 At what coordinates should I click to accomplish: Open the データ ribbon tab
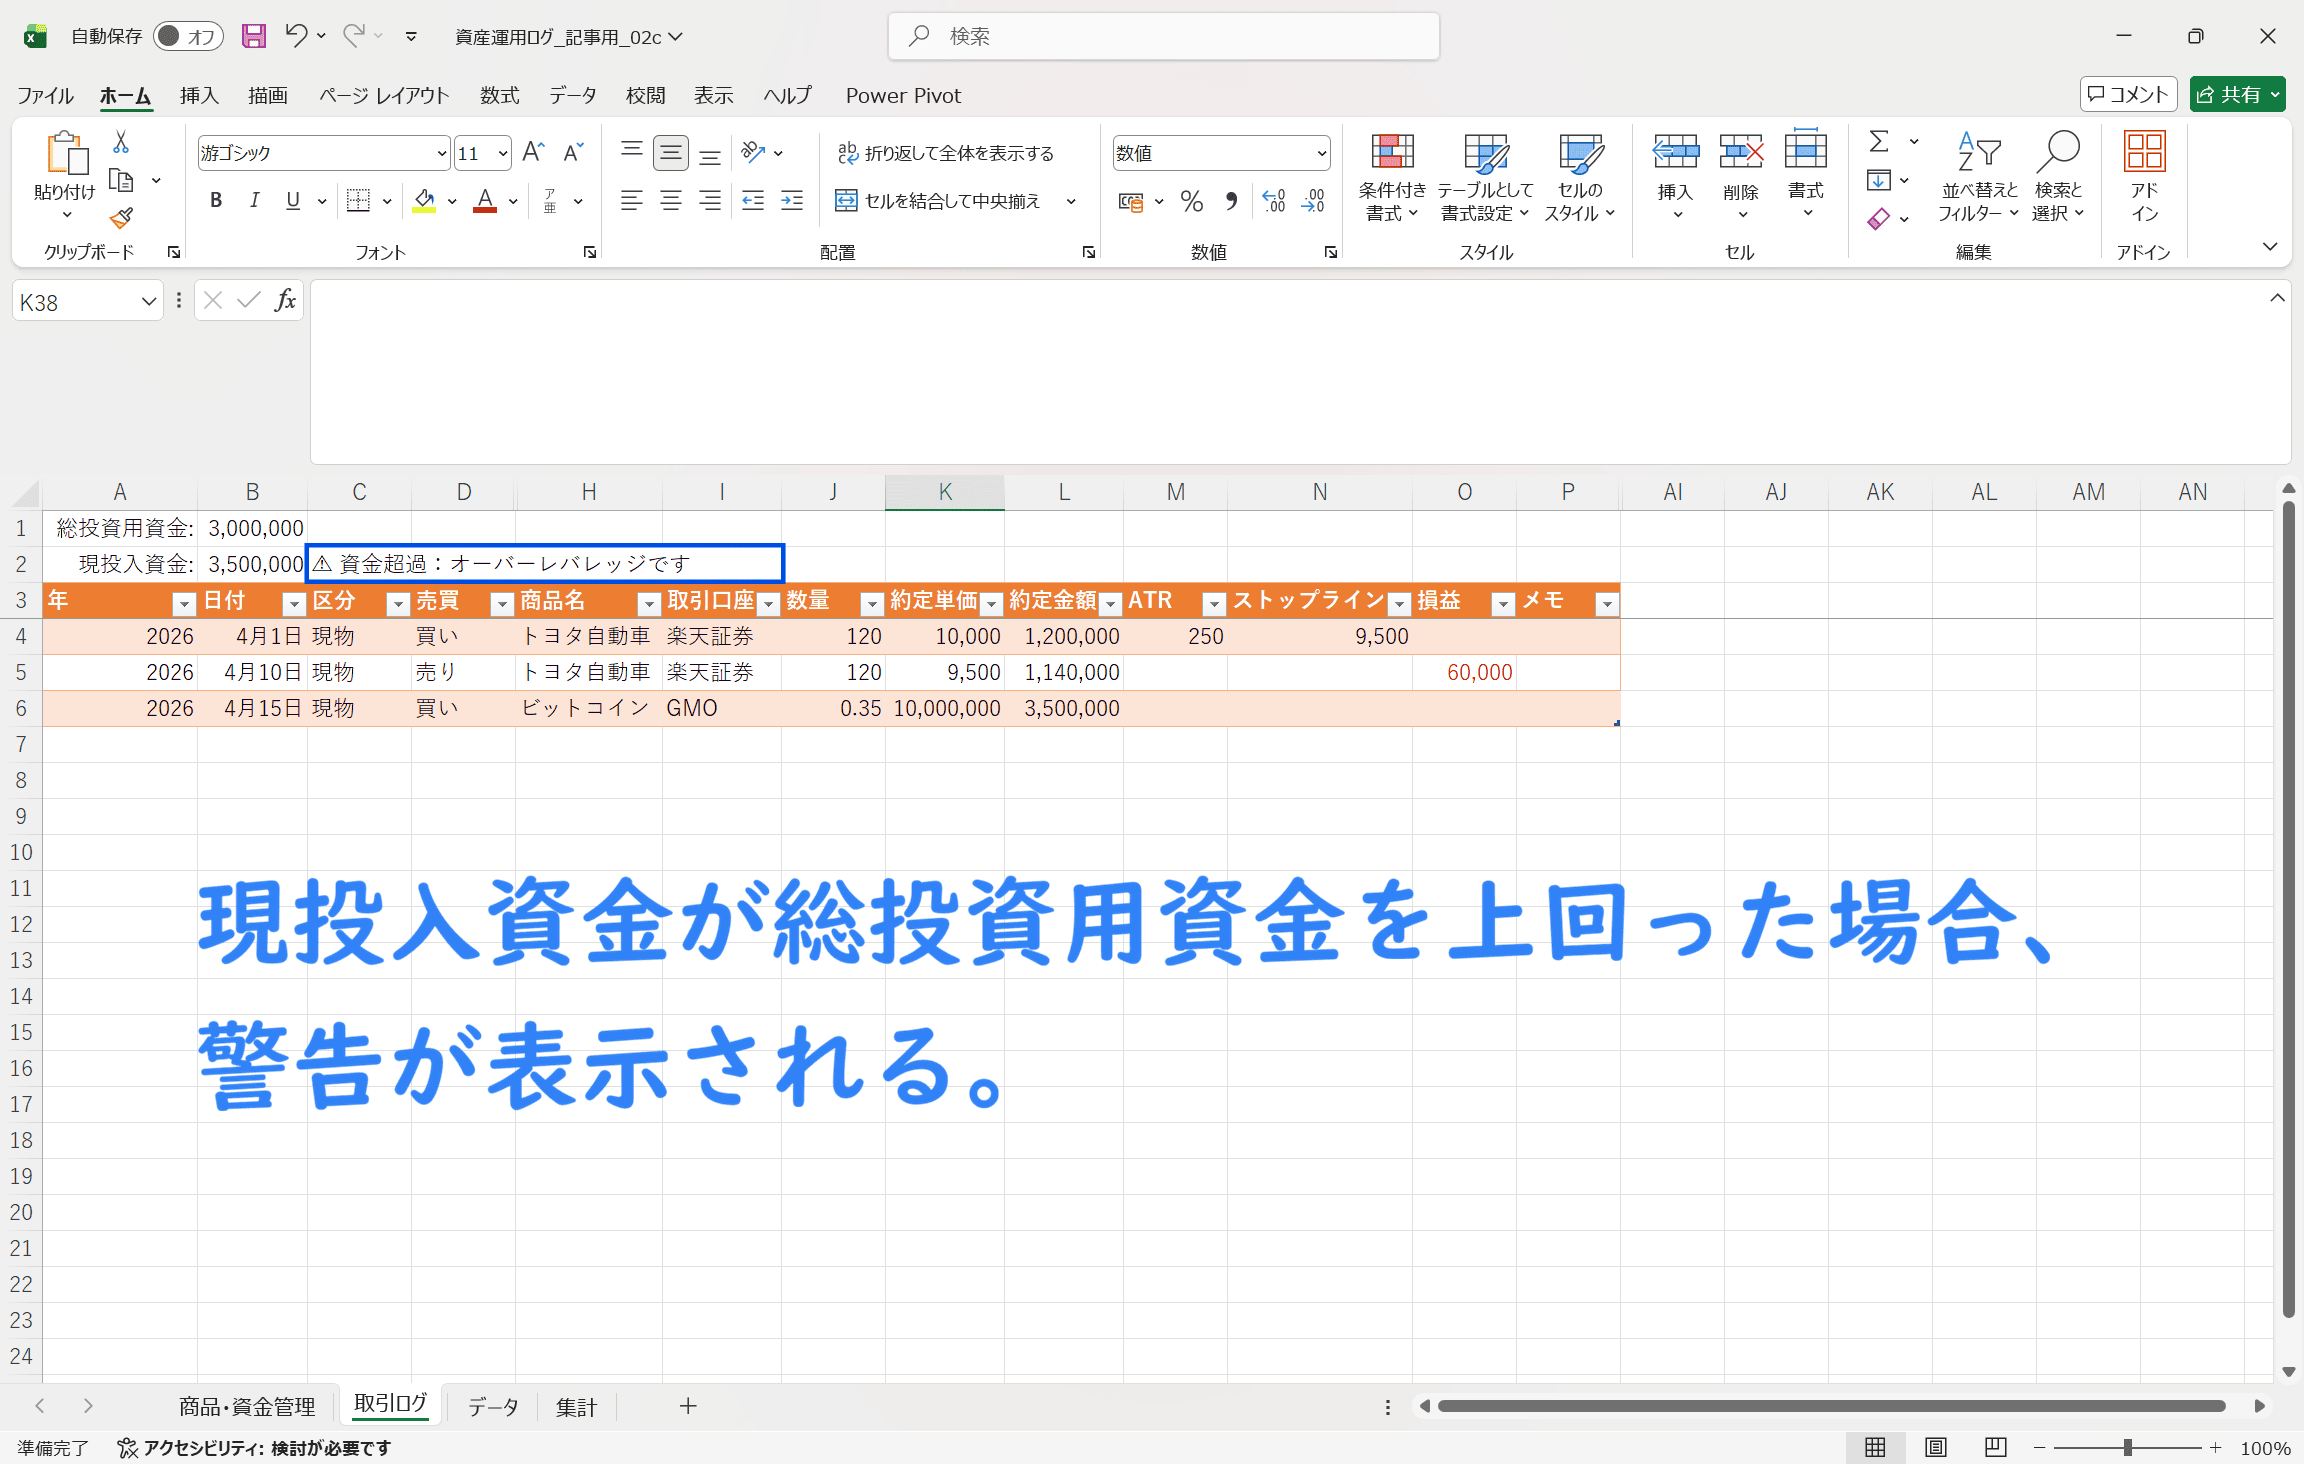572,95
